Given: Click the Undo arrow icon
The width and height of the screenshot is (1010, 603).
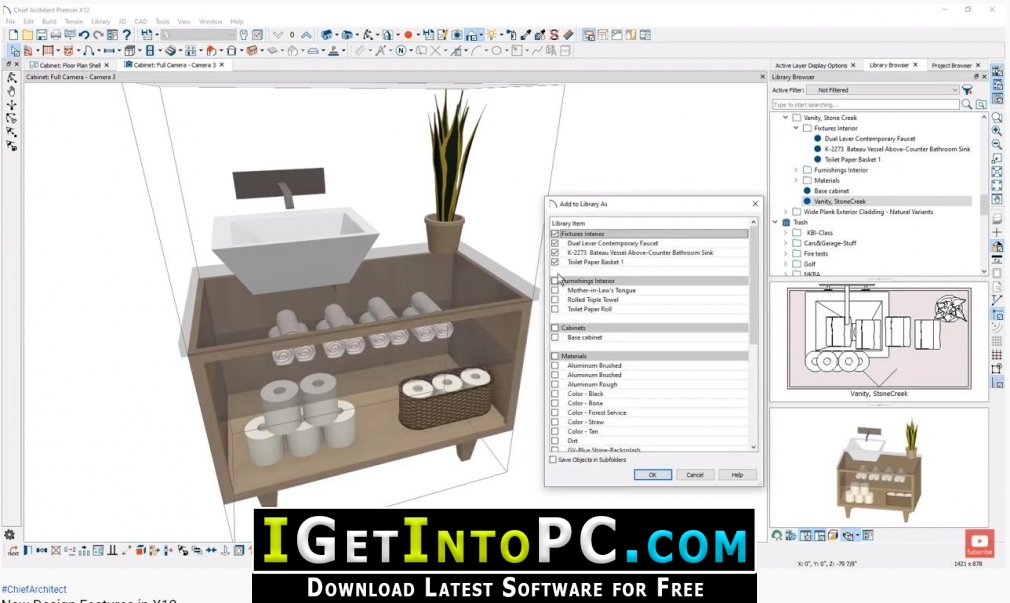Looking at the screenshot, I should 84,35.
